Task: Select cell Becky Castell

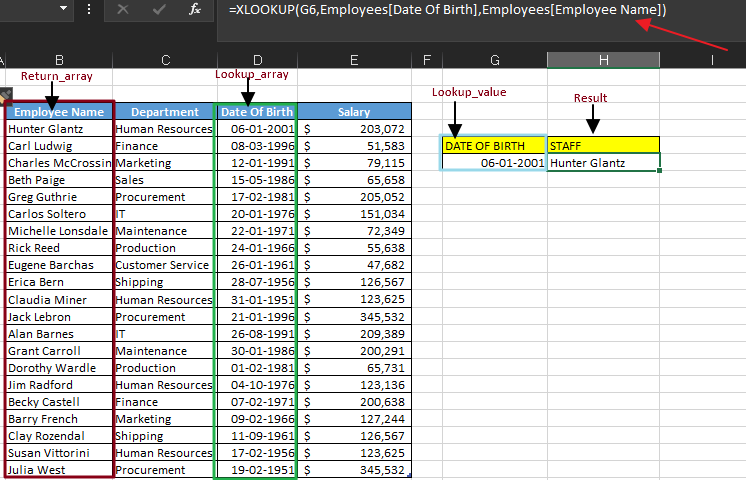Action: coord(59,402)
